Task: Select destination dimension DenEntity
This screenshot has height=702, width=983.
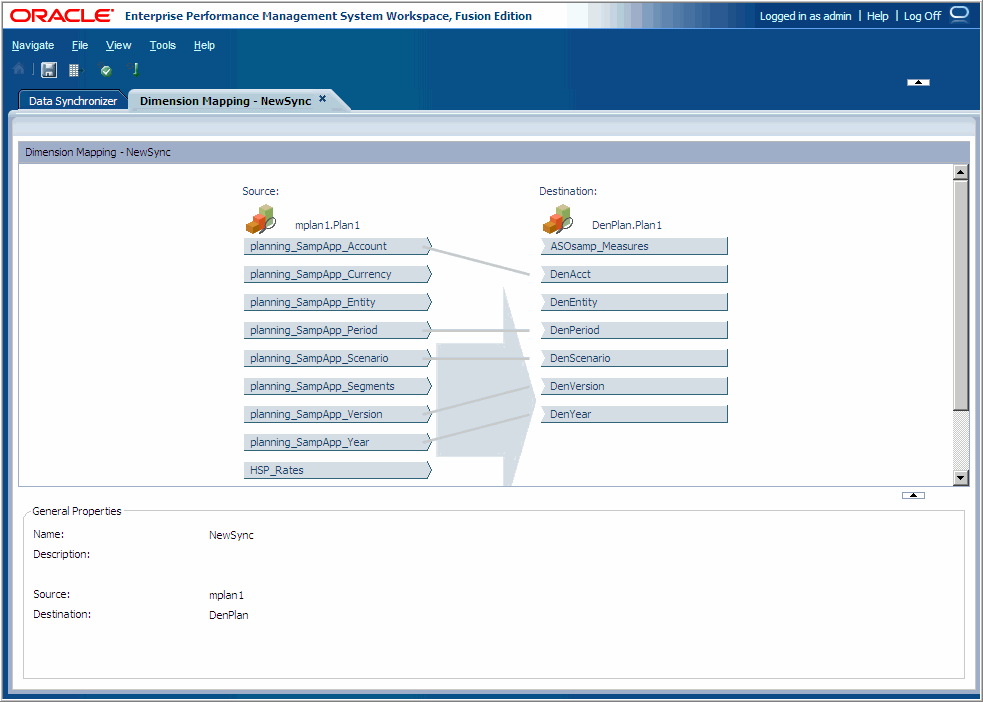Action: click(x=634, y=302)
